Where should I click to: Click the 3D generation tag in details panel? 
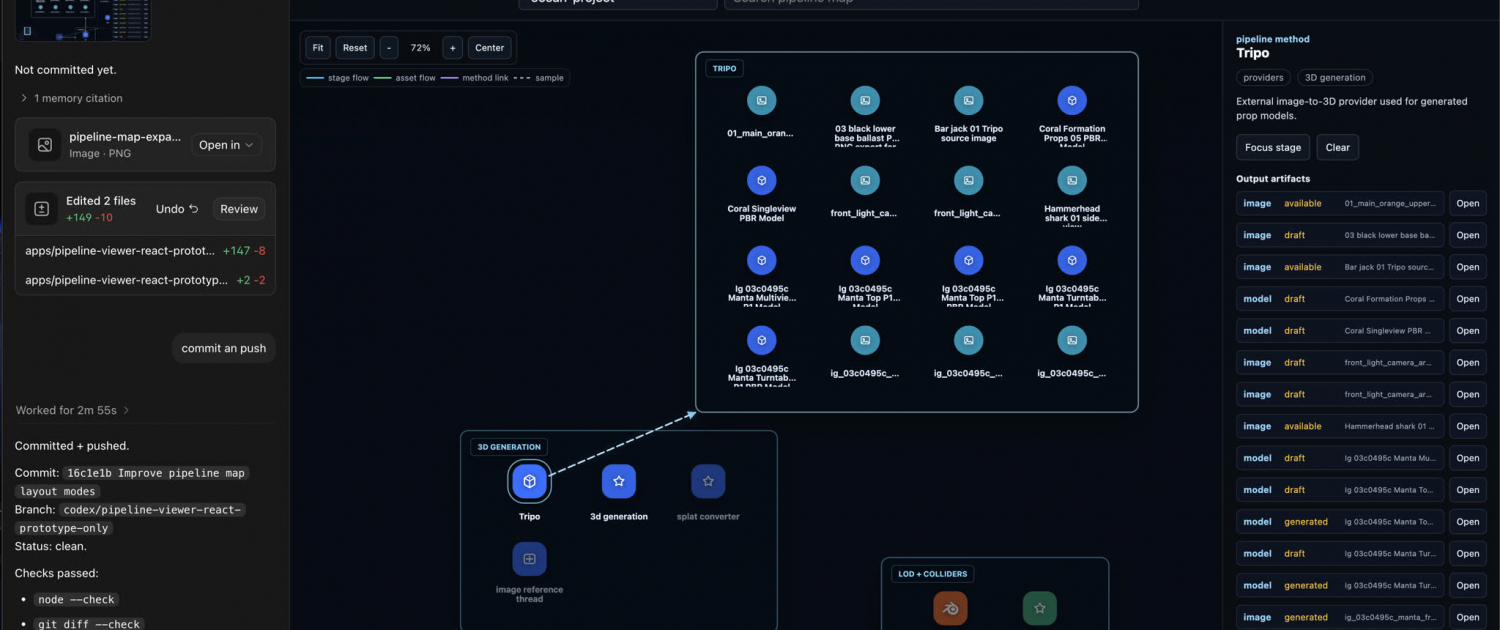tap(1335, 77)
